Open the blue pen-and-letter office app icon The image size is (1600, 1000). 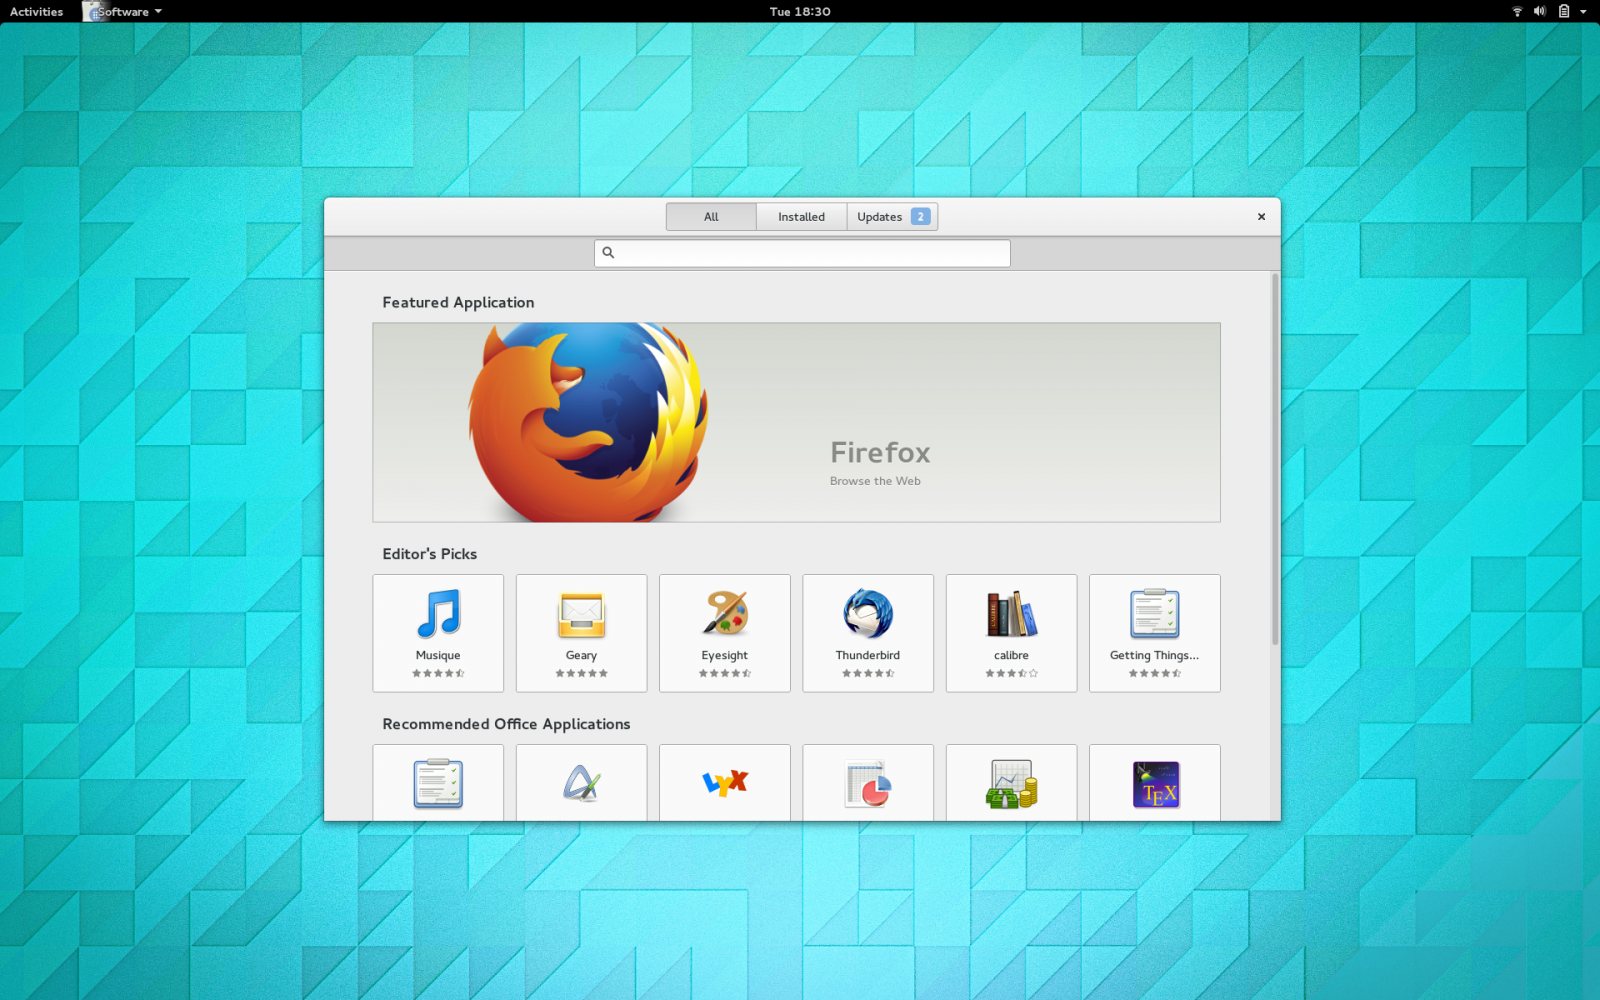tap(581, 783)
